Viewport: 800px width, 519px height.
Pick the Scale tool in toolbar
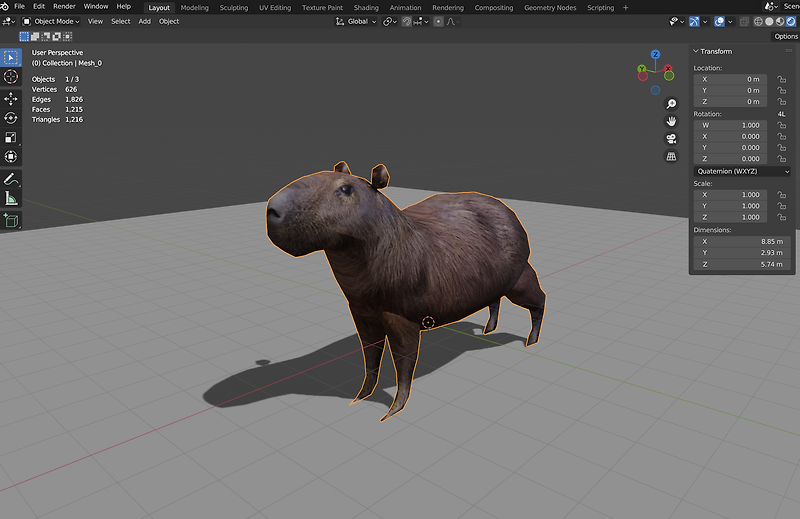coord(11,137)
